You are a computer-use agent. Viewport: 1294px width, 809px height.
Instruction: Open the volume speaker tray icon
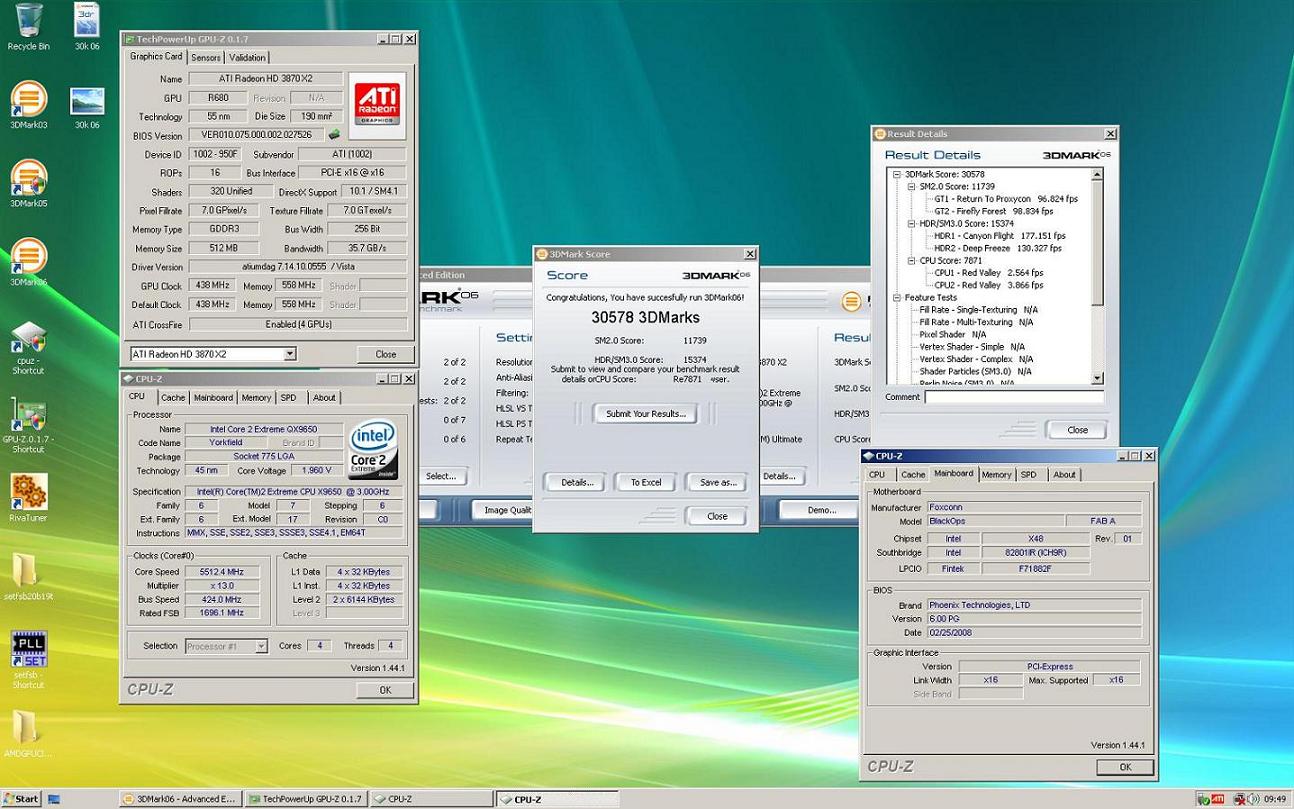[1254, 799]
